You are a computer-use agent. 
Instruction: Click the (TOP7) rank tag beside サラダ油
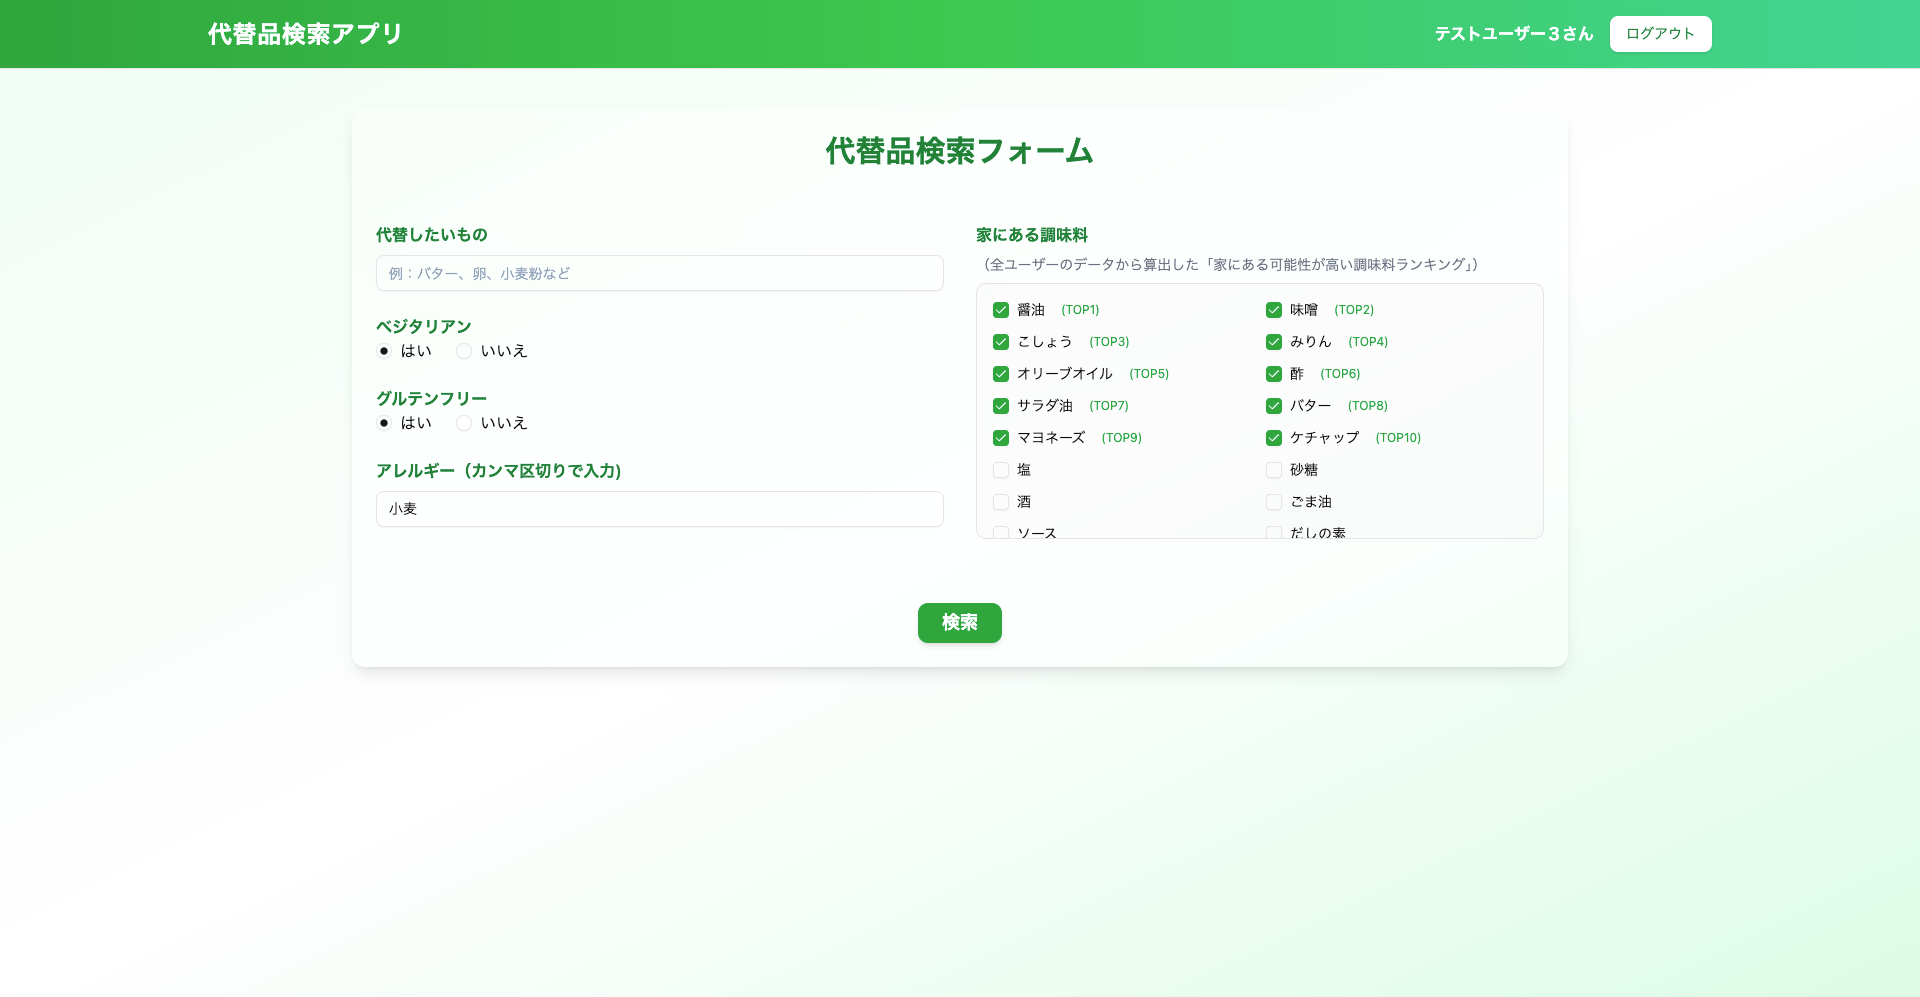(1109, 406)
